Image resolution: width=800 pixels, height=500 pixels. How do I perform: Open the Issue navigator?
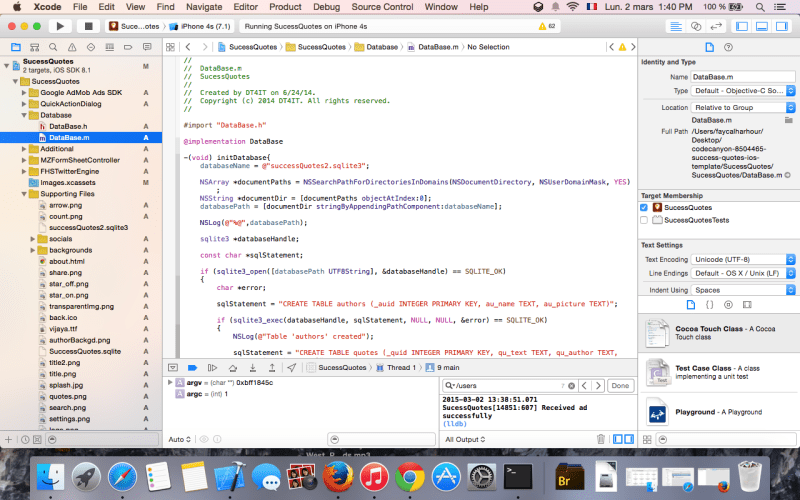72,47
